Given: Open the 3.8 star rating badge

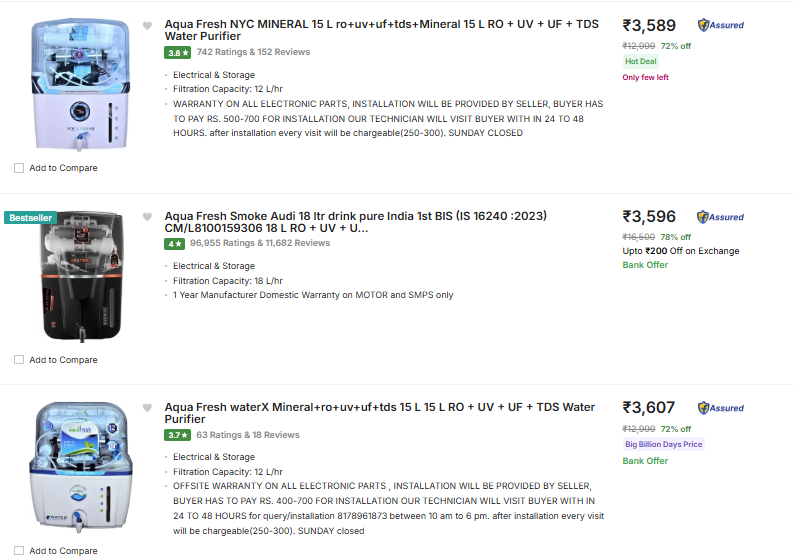Looking at the screenshot, I should point(178,53).
